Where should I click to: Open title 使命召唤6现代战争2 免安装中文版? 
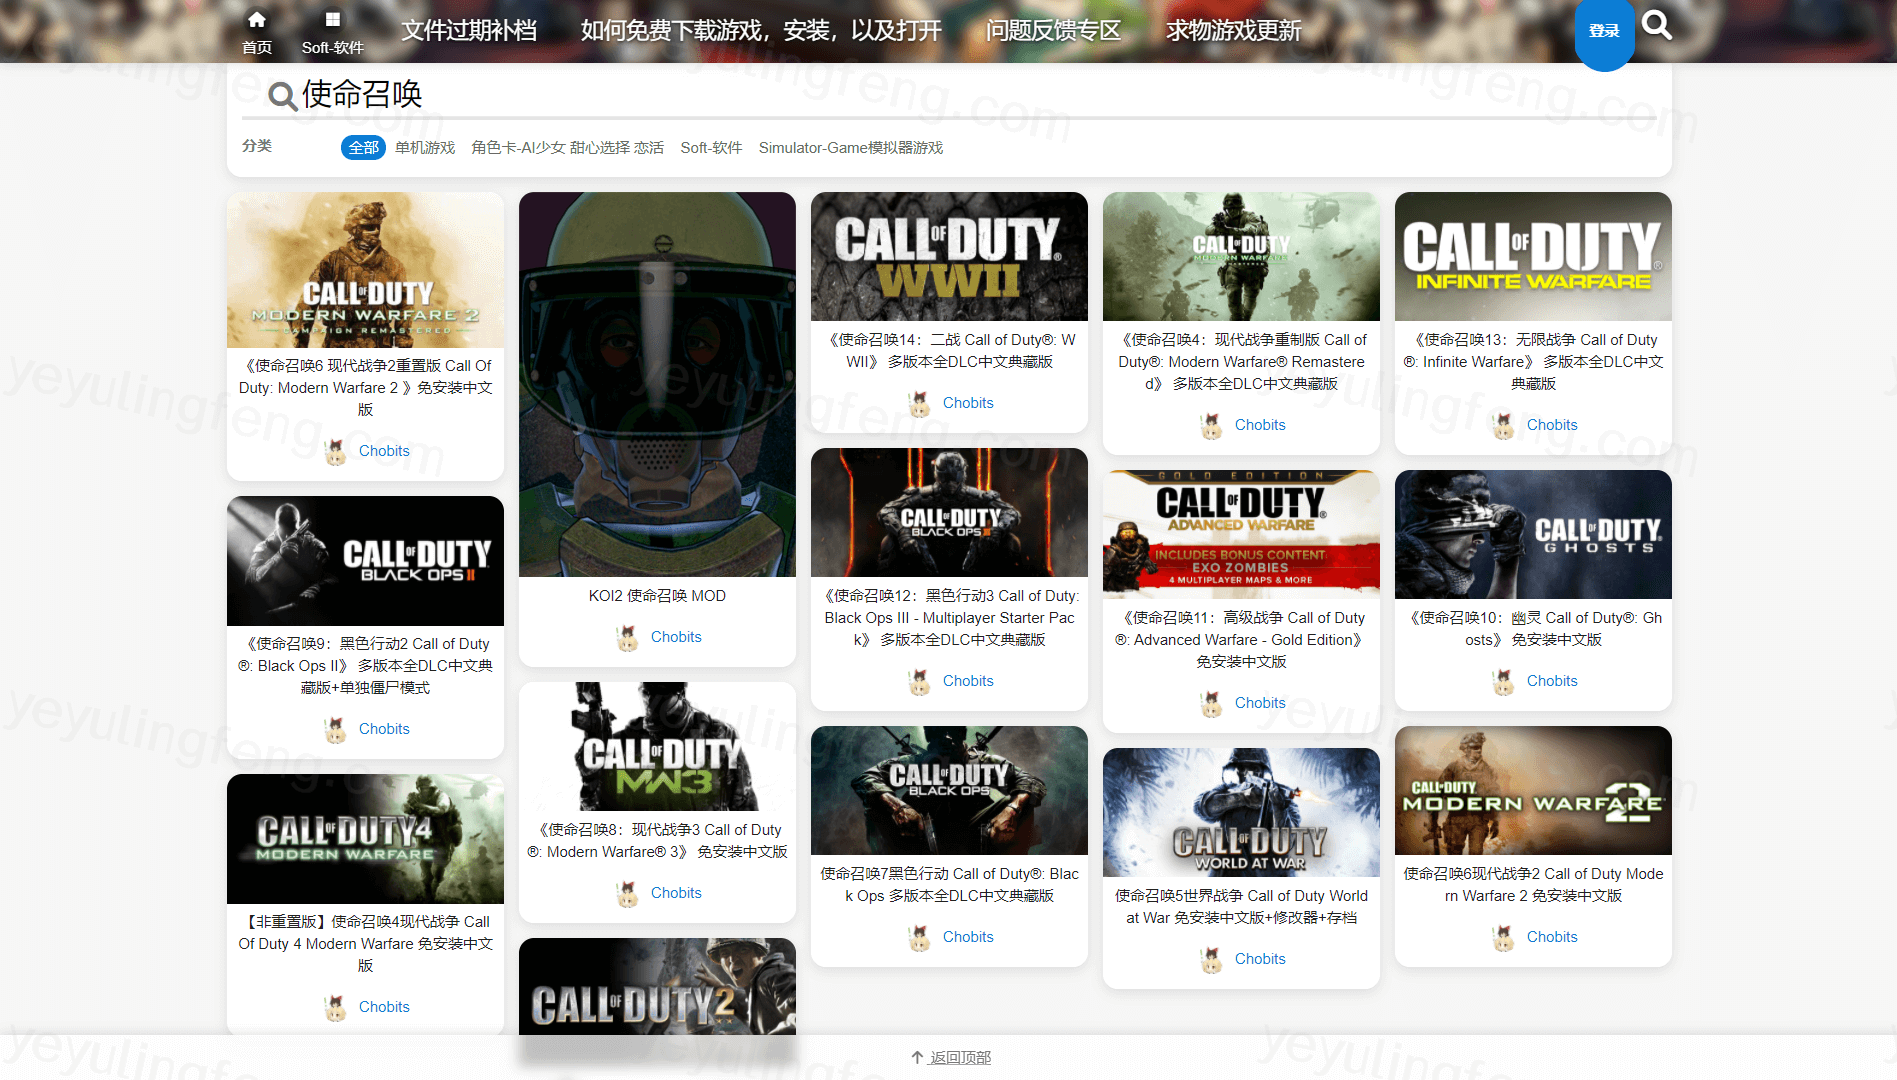(x=1534, y=885)
